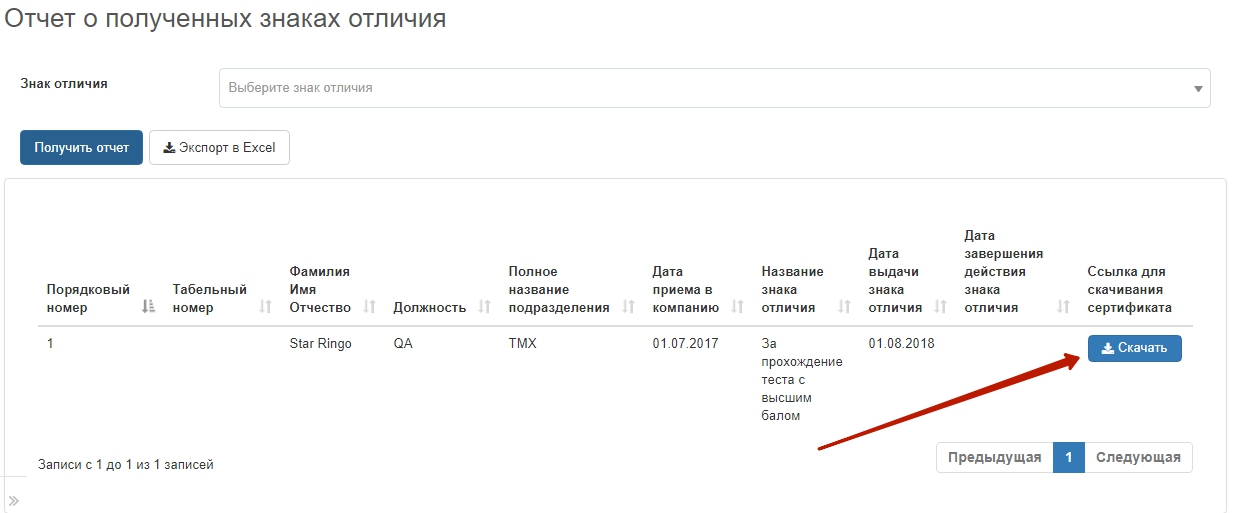Click 'Знак отличия' field label
The width and height of the screenshot is (1240, 513).
point(64,83)
